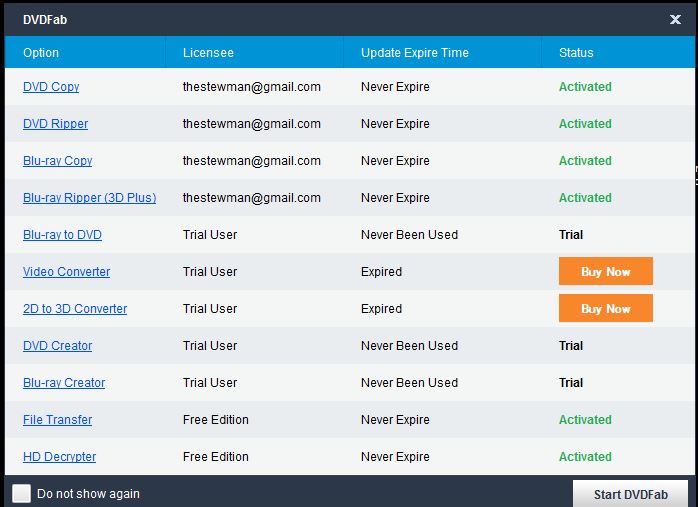Click Trial status for Blu-ray Creator
The width and height of the screenshot is (698, 507).
click(571, 382)
